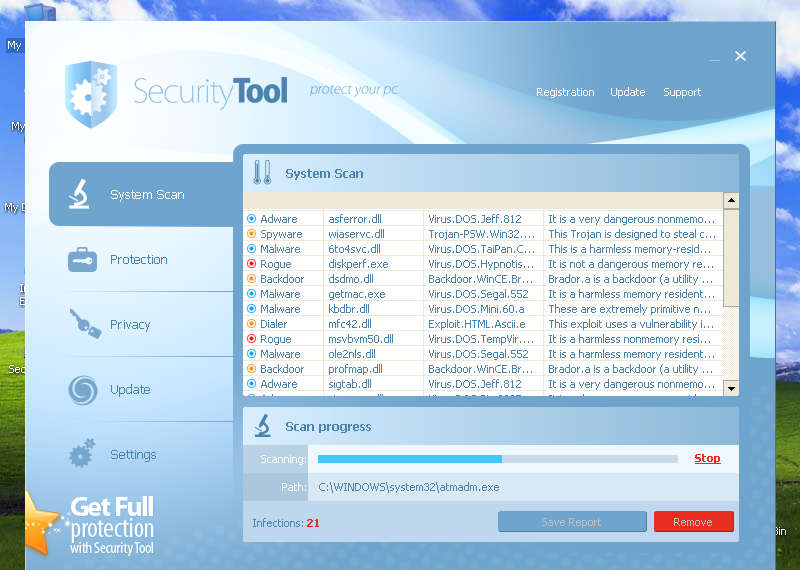The image size is (800, 570).
Task: Select the ole2nls.dll file name
Action: point(352,354)
